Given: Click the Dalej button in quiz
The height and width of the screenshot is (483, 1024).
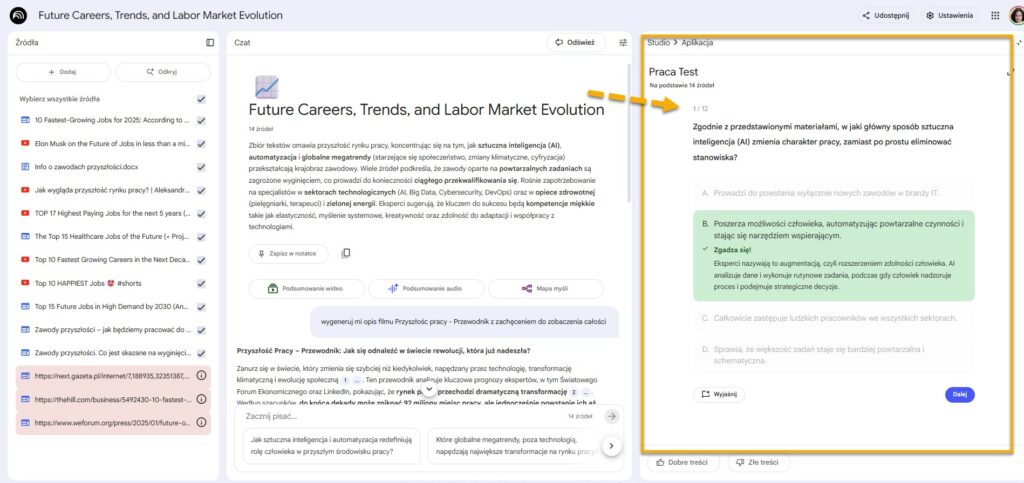Looking at the screenshot, I should 959,394.
